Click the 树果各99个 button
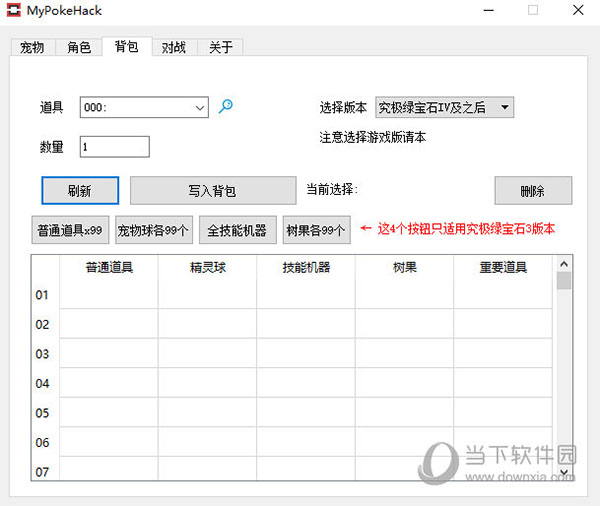600x506 pixels. pyautogui.click(x=316, y=230)
